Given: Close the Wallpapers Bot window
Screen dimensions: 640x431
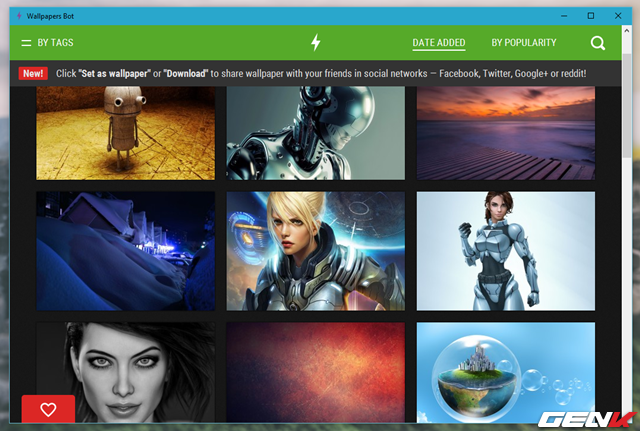Looking at the screenshot, I should [x=618, y=16].
